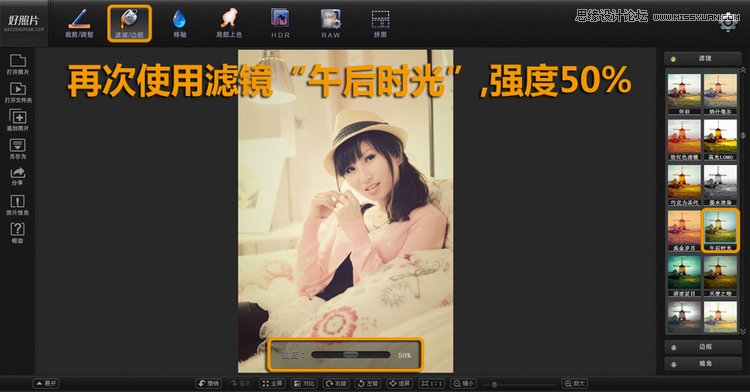
Task: Apply the 巧克力 filter thumbnail
Action: [x=684, y=185]
